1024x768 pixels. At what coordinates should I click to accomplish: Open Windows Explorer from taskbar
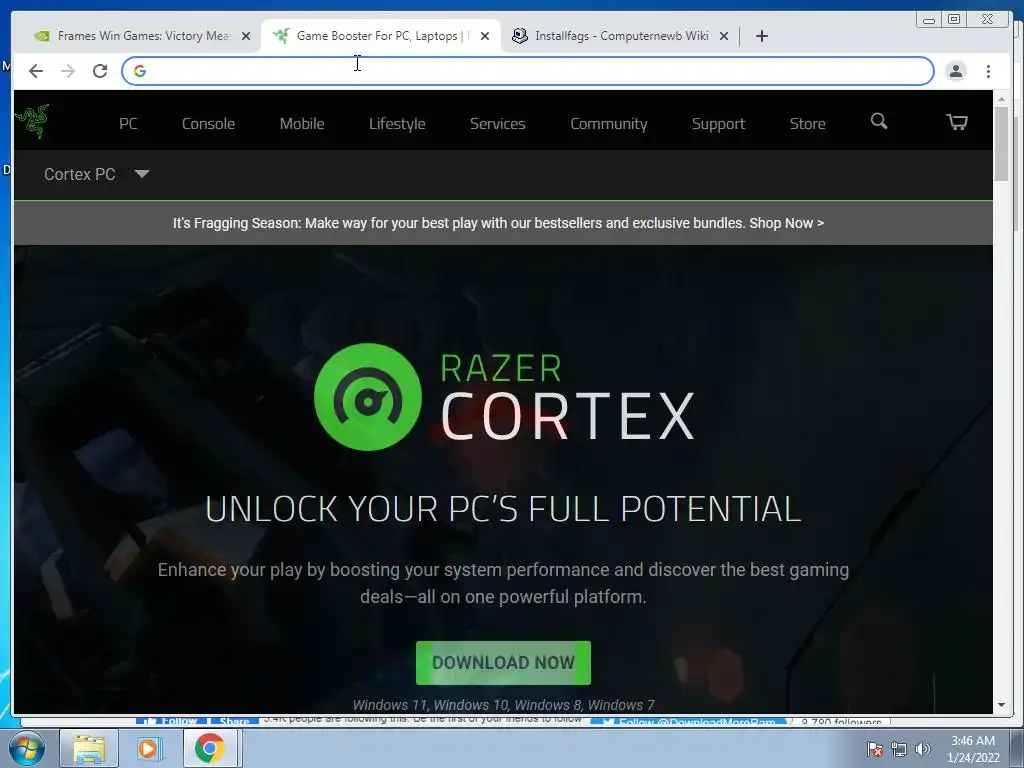(89, 748)
